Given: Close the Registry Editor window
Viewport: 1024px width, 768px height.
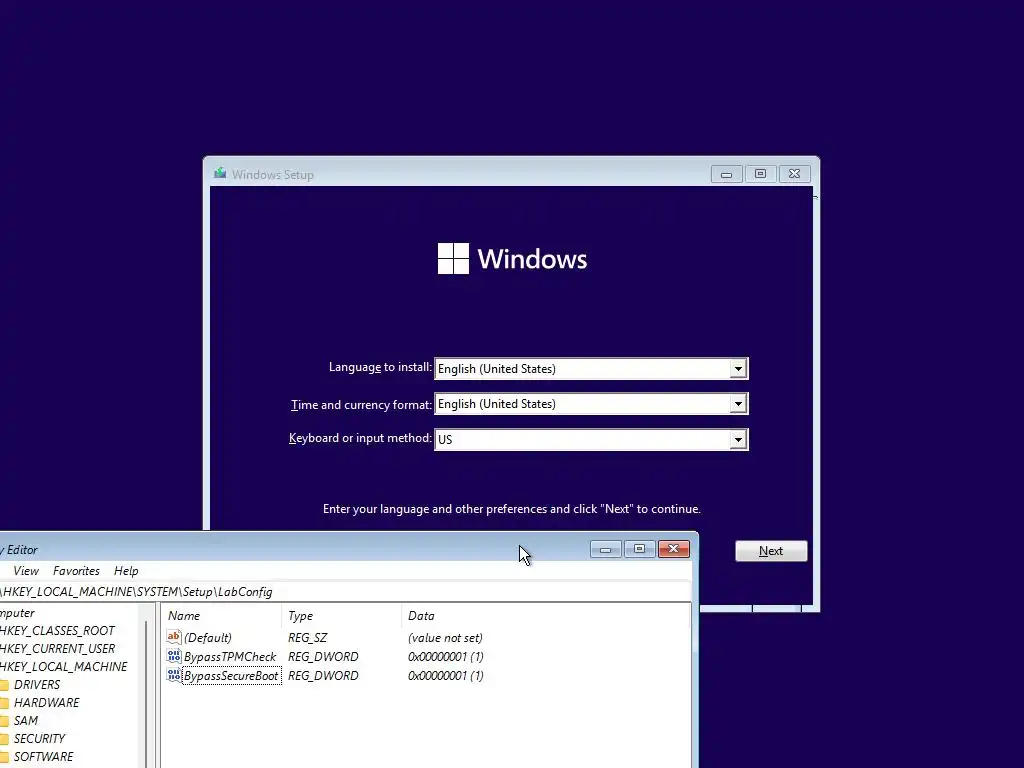Looking at the screenshot, I should (673, 549).
